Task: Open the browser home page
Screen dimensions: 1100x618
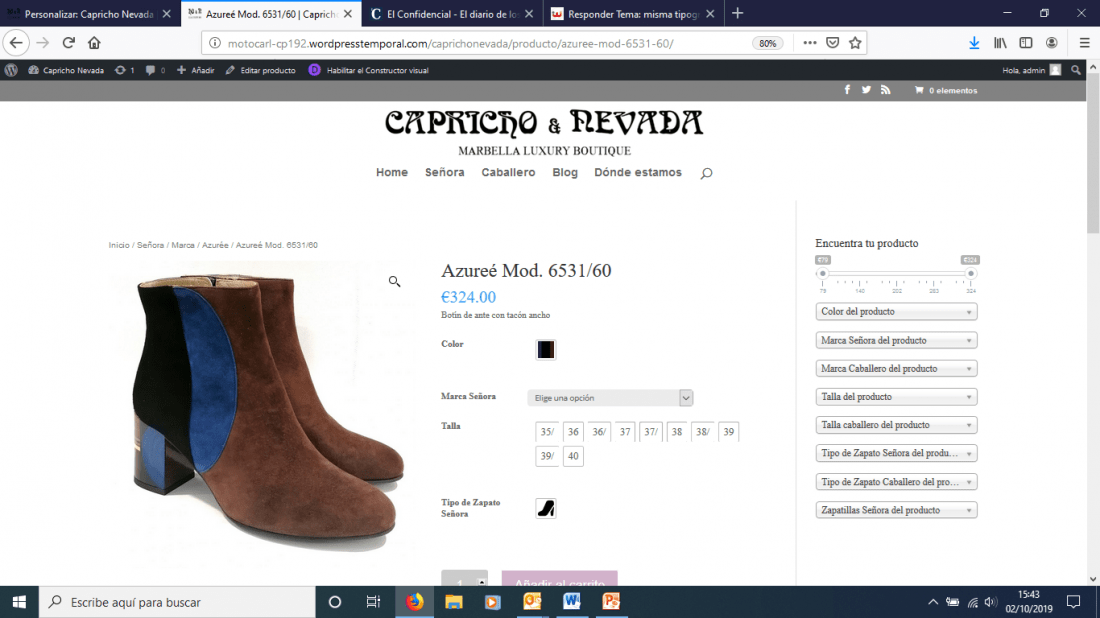Action: (x=94, y=43)
